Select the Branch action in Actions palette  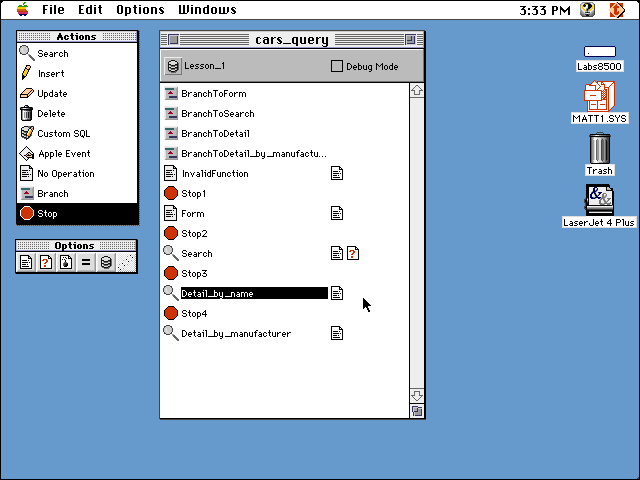[77, 193]
